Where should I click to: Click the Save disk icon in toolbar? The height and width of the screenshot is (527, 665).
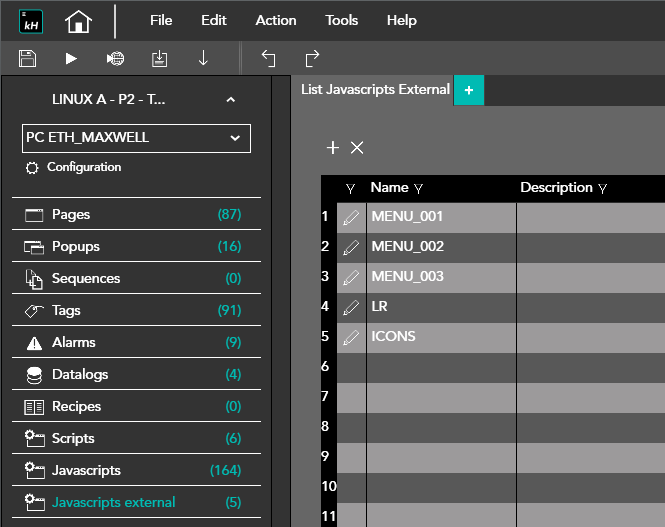28,58
